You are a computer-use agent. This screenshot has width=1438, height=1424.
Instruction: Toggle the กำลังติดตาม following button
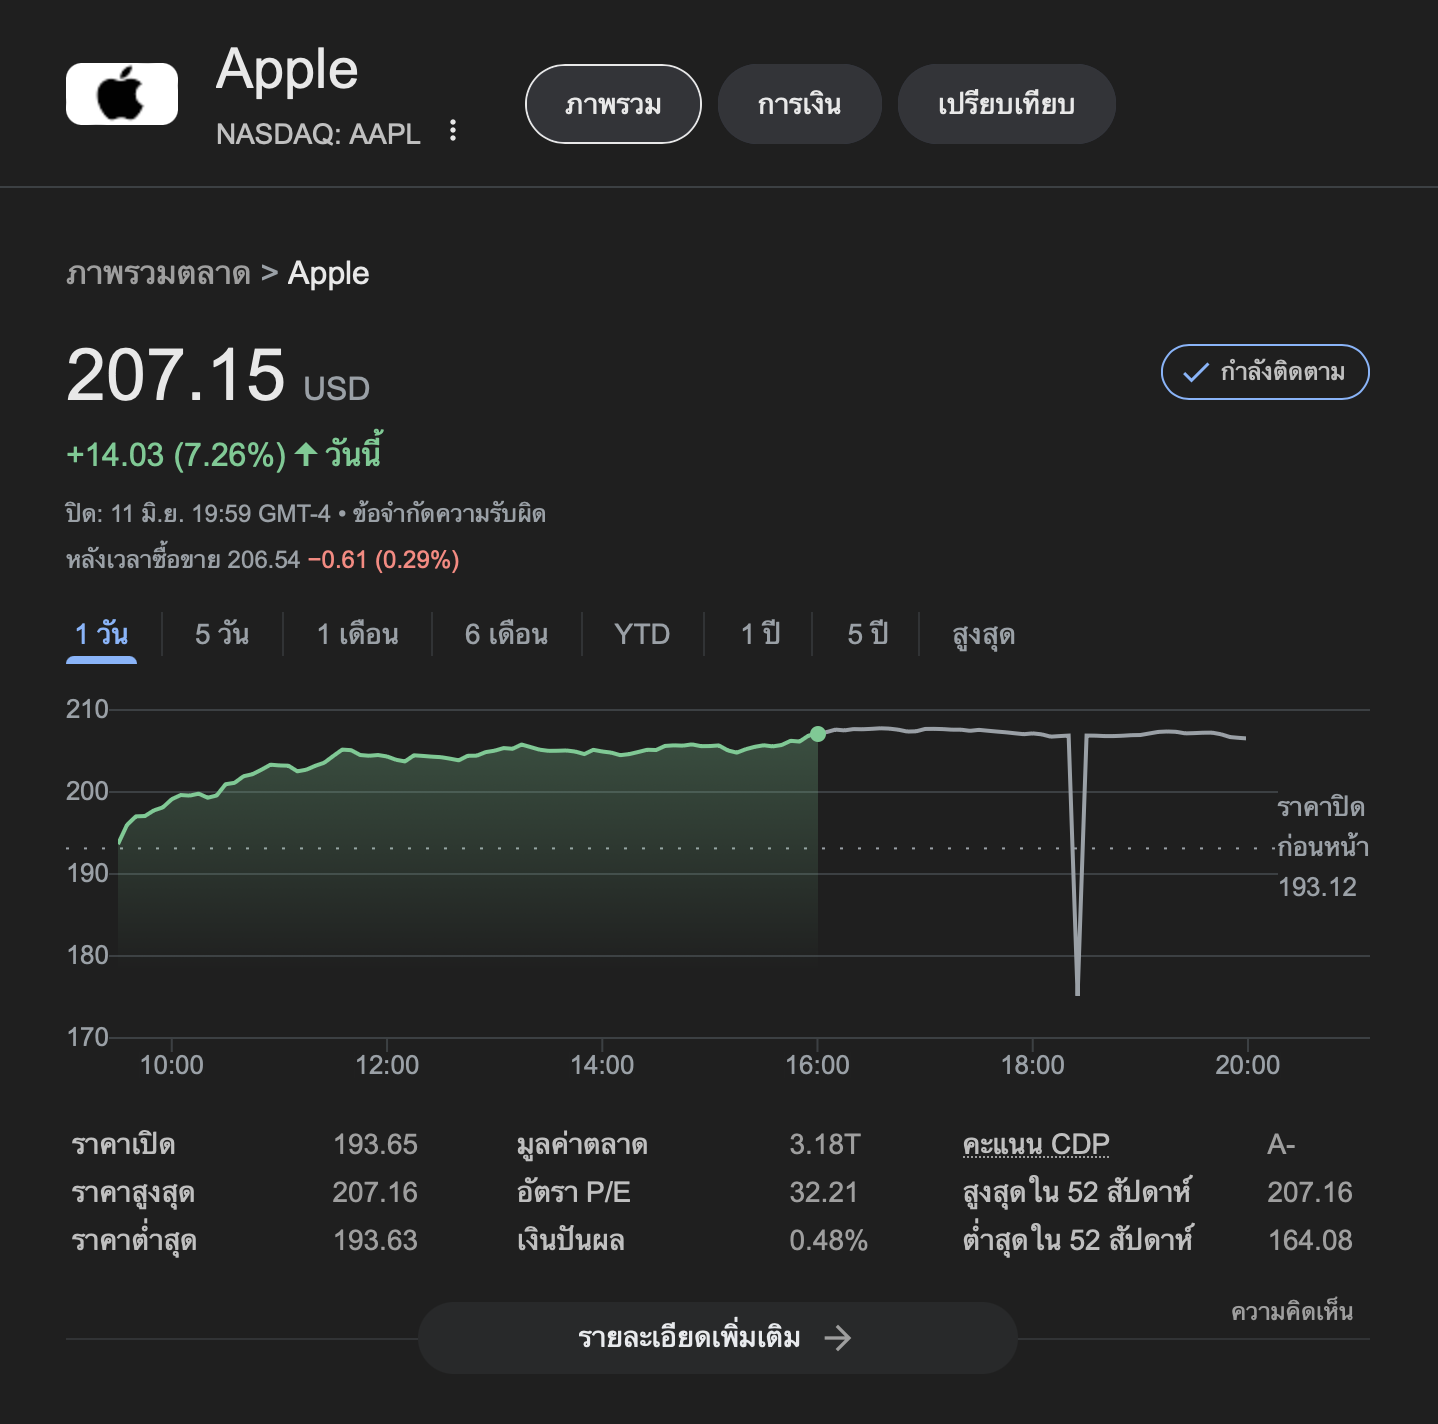[1264, 372]
